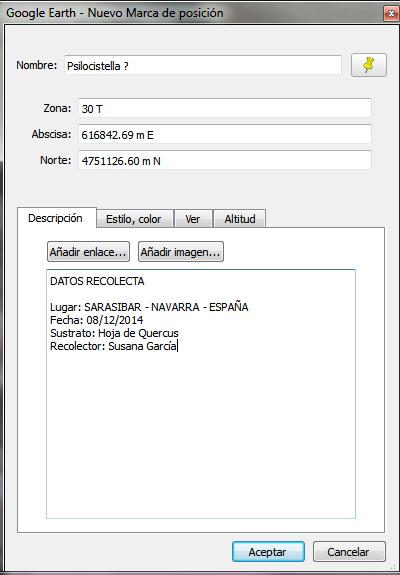The width and height of the screenshot is (400, 575).
Task: Select the Zona field showing 30 T
Action: click(x=225, y=109)
